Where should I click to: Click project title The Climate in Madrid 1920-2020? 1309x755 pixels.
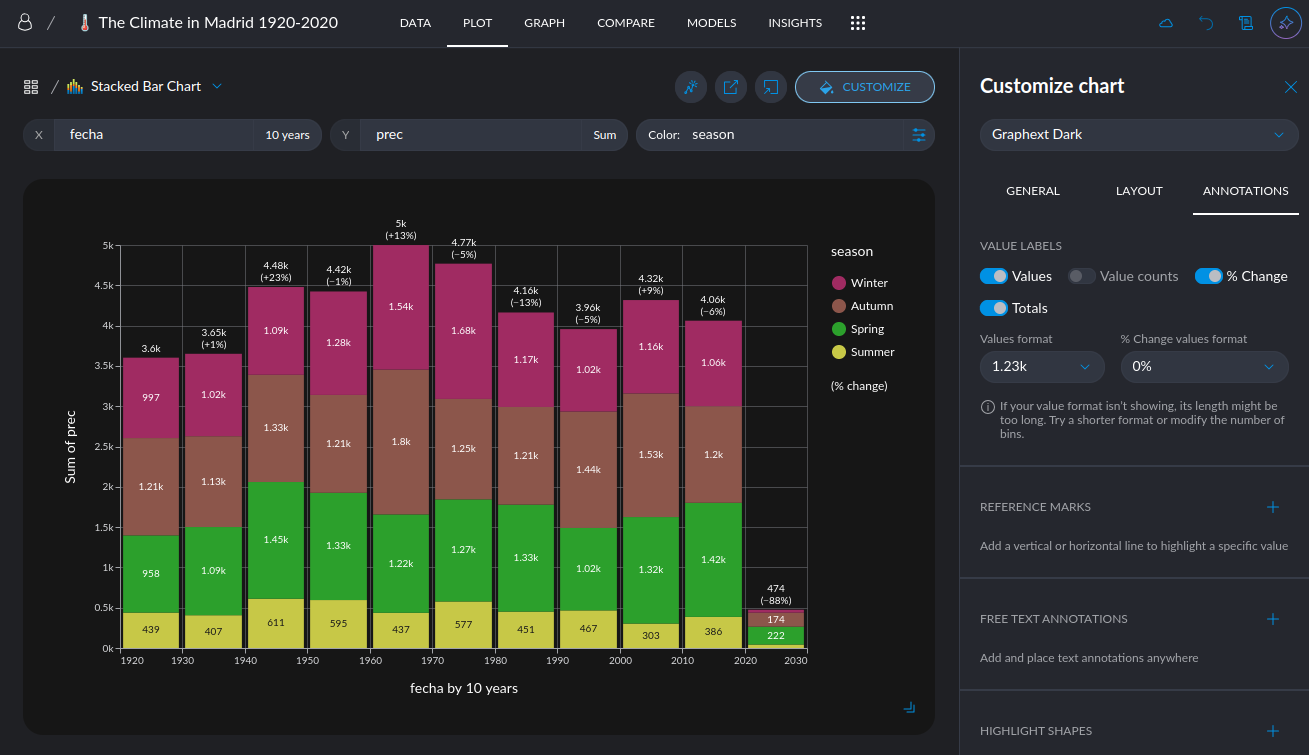click(218, 23)
